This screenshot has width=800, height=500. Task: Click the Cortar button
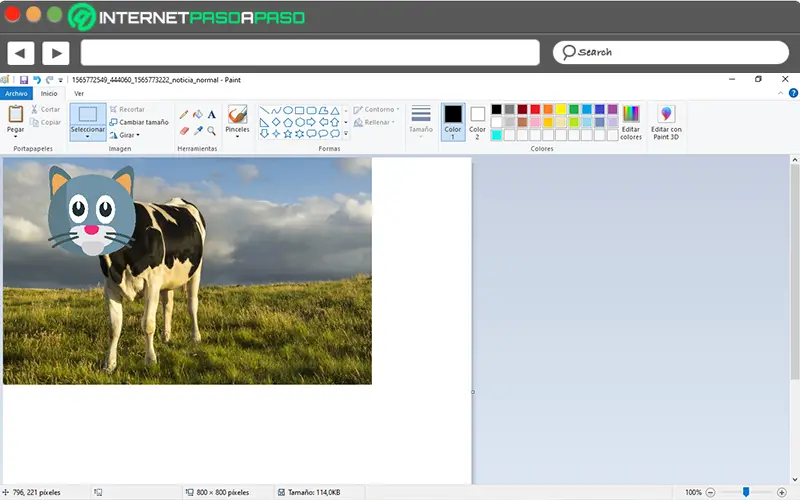click(45, 109)
